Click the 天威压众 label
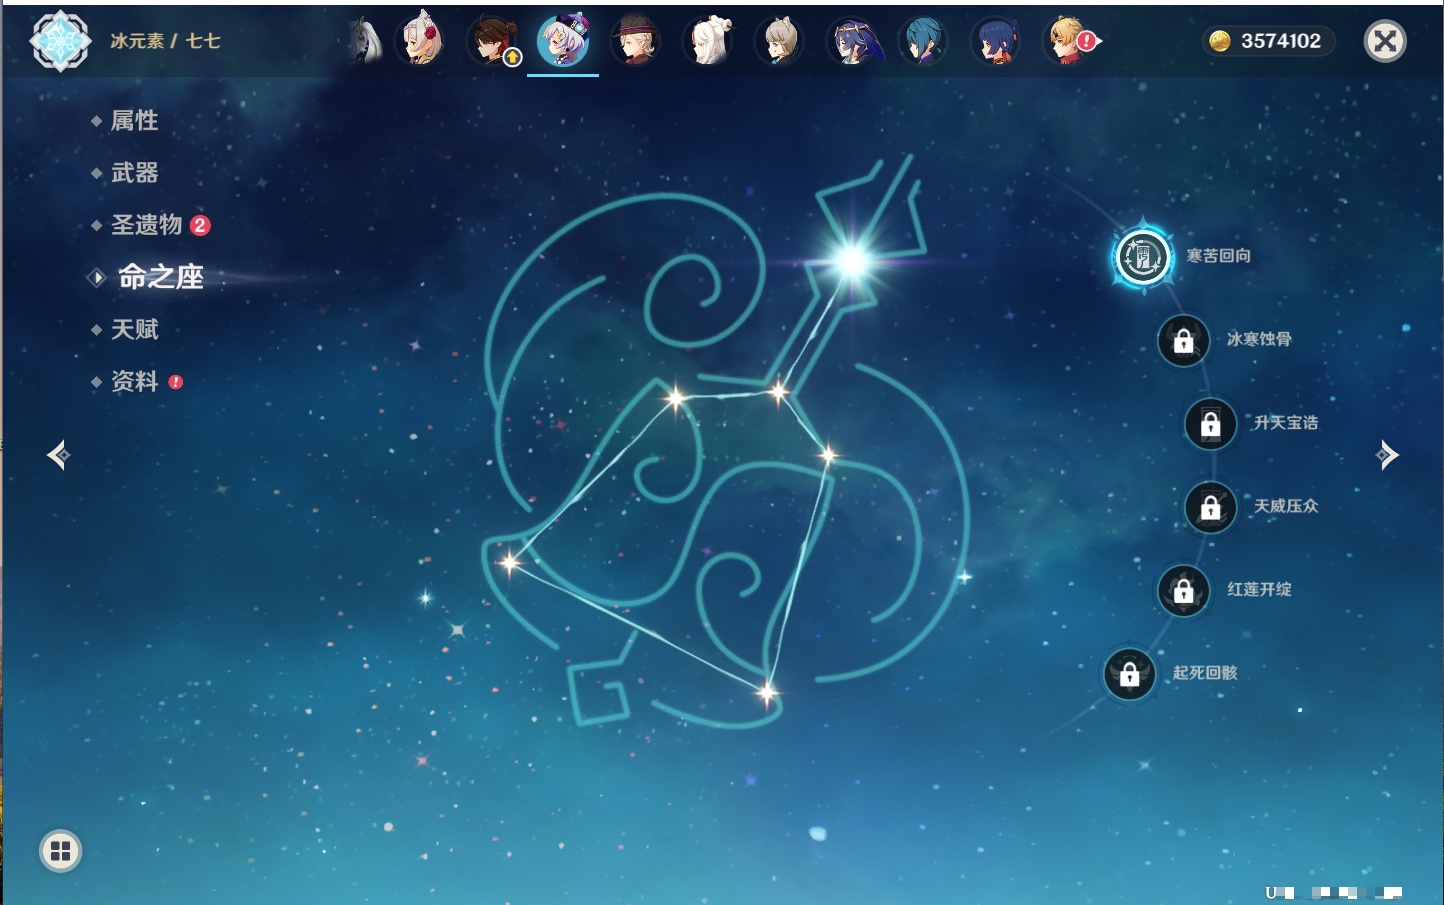Viewport: 1444px width, 905px height. (1286, 506)
